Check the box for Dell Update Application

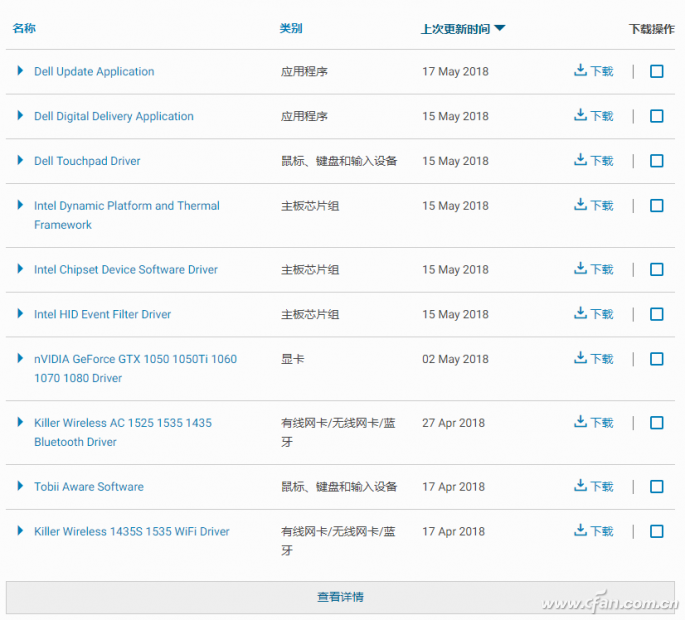click(657, 71)
